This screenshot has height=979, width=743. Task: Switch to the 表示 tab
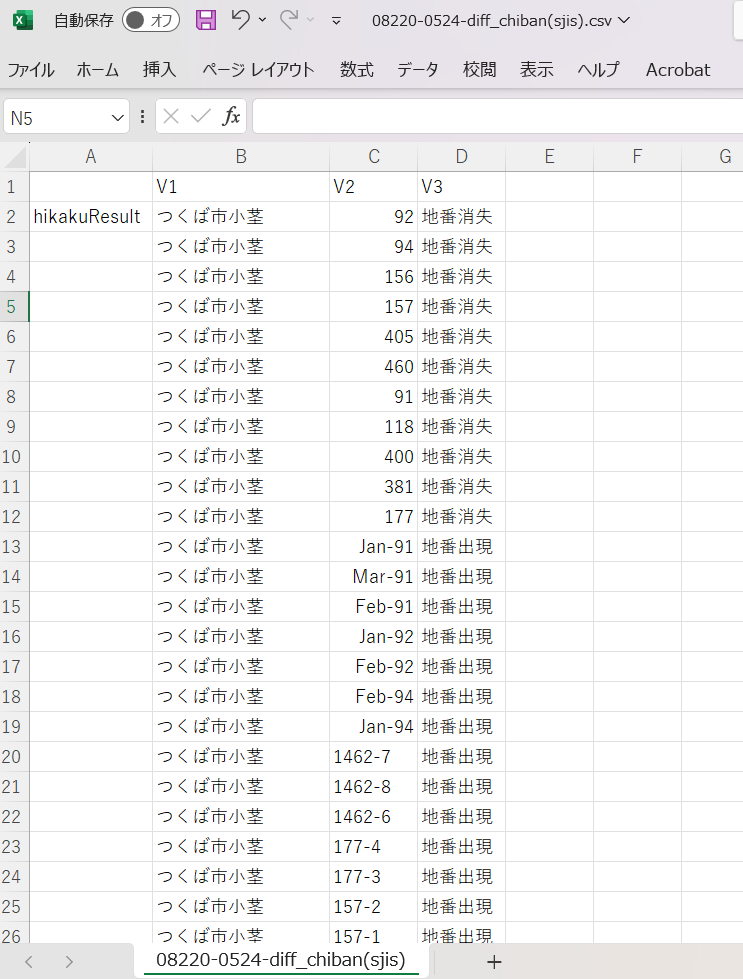click(x=536, y=69)
